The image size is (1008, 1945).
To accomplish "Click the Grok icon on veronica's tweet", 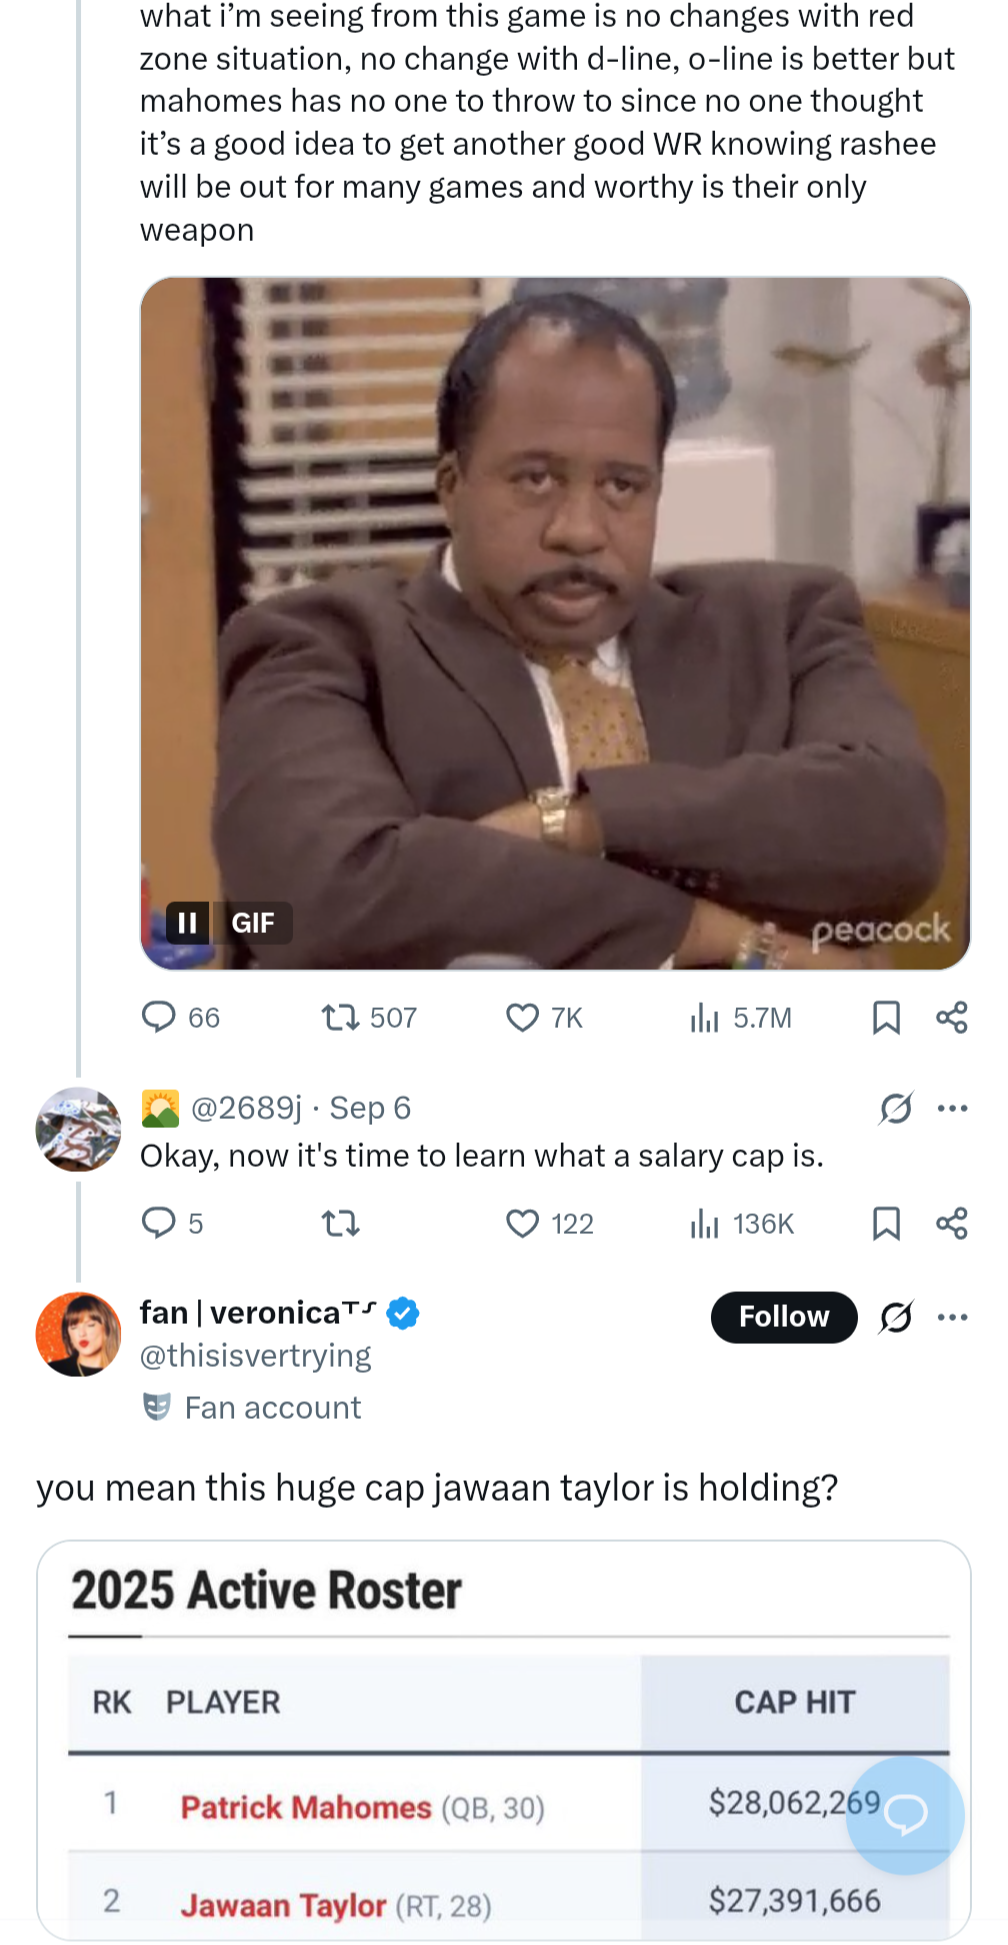I will tap(895, 1317).
